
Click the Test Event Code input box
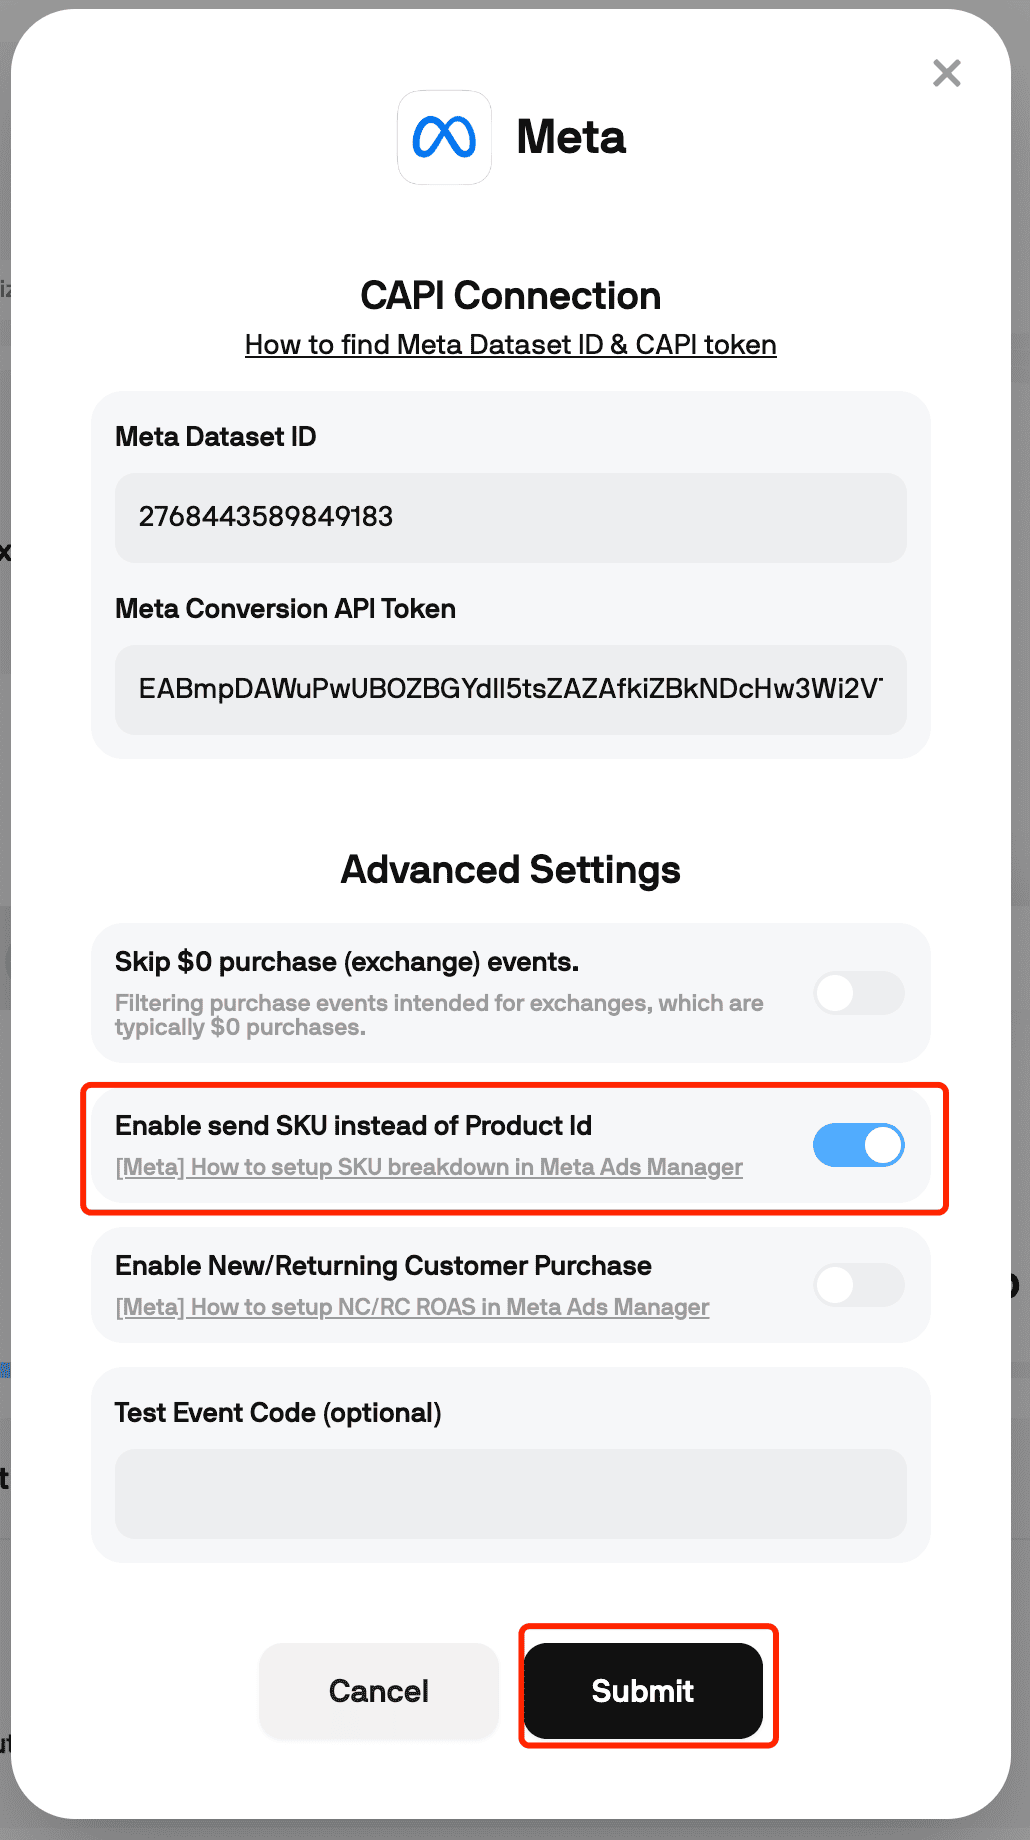[510, 1493]
